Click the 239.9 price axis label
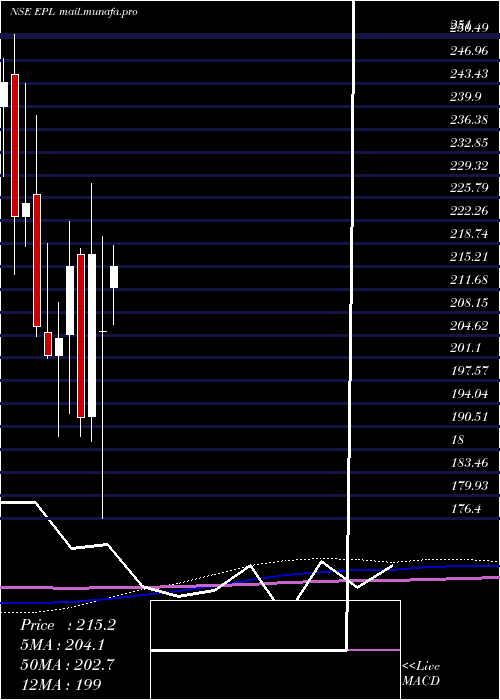 click(466, 97)
